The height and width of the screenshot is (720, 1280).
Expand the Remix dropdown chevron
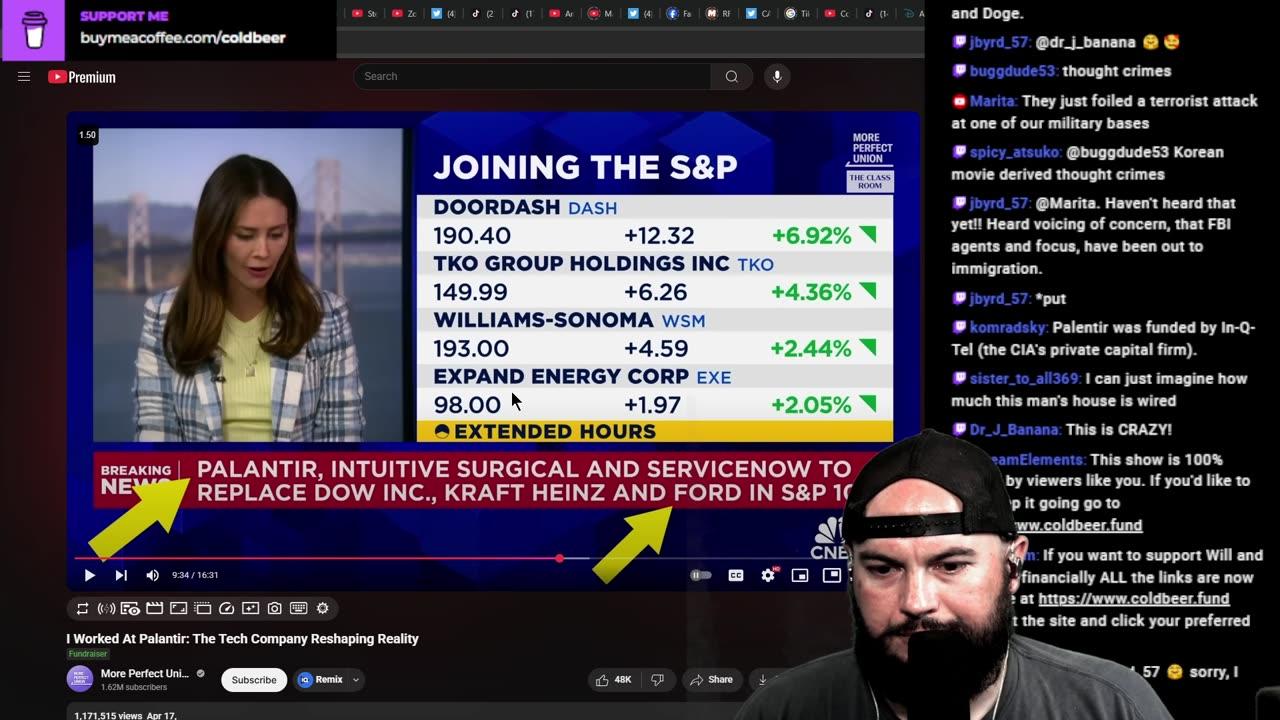356,680
